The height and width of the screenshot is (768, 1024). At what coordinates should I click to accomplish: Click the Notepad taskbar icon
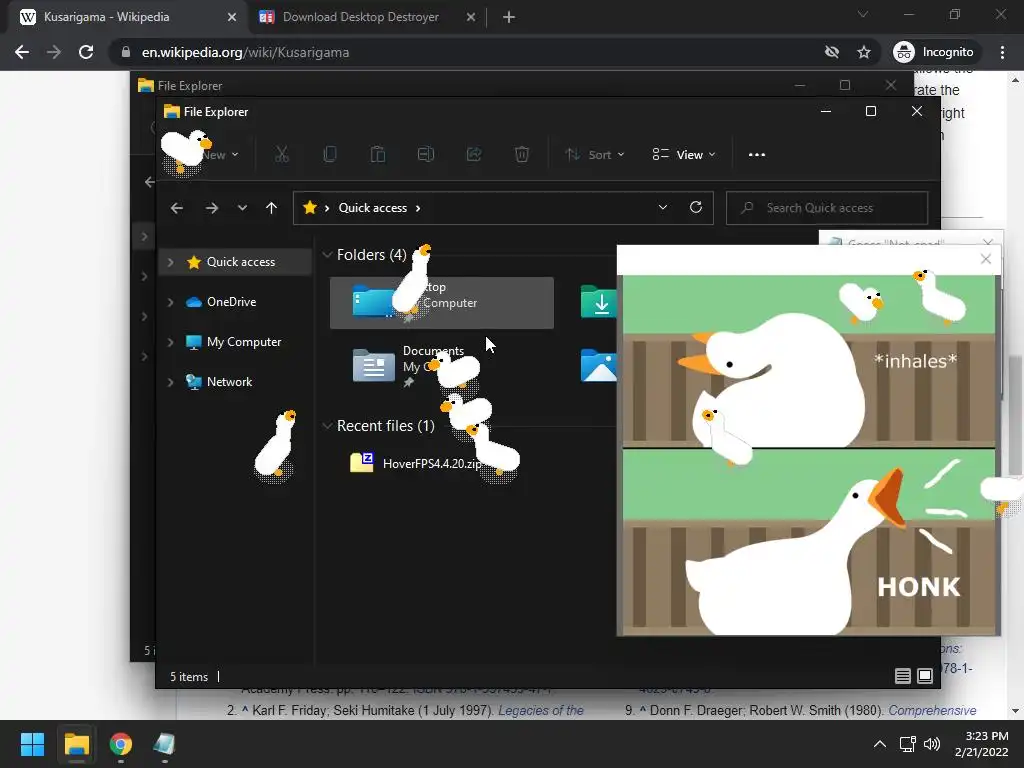(x=164, y=744)
